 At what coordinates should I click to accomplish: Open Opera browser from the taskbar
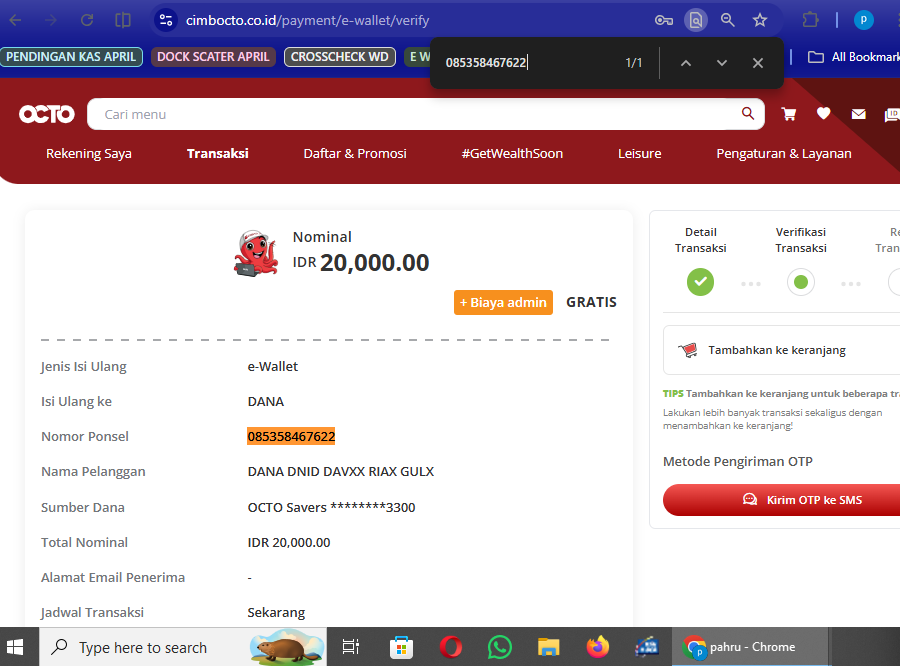coord(451,647)
